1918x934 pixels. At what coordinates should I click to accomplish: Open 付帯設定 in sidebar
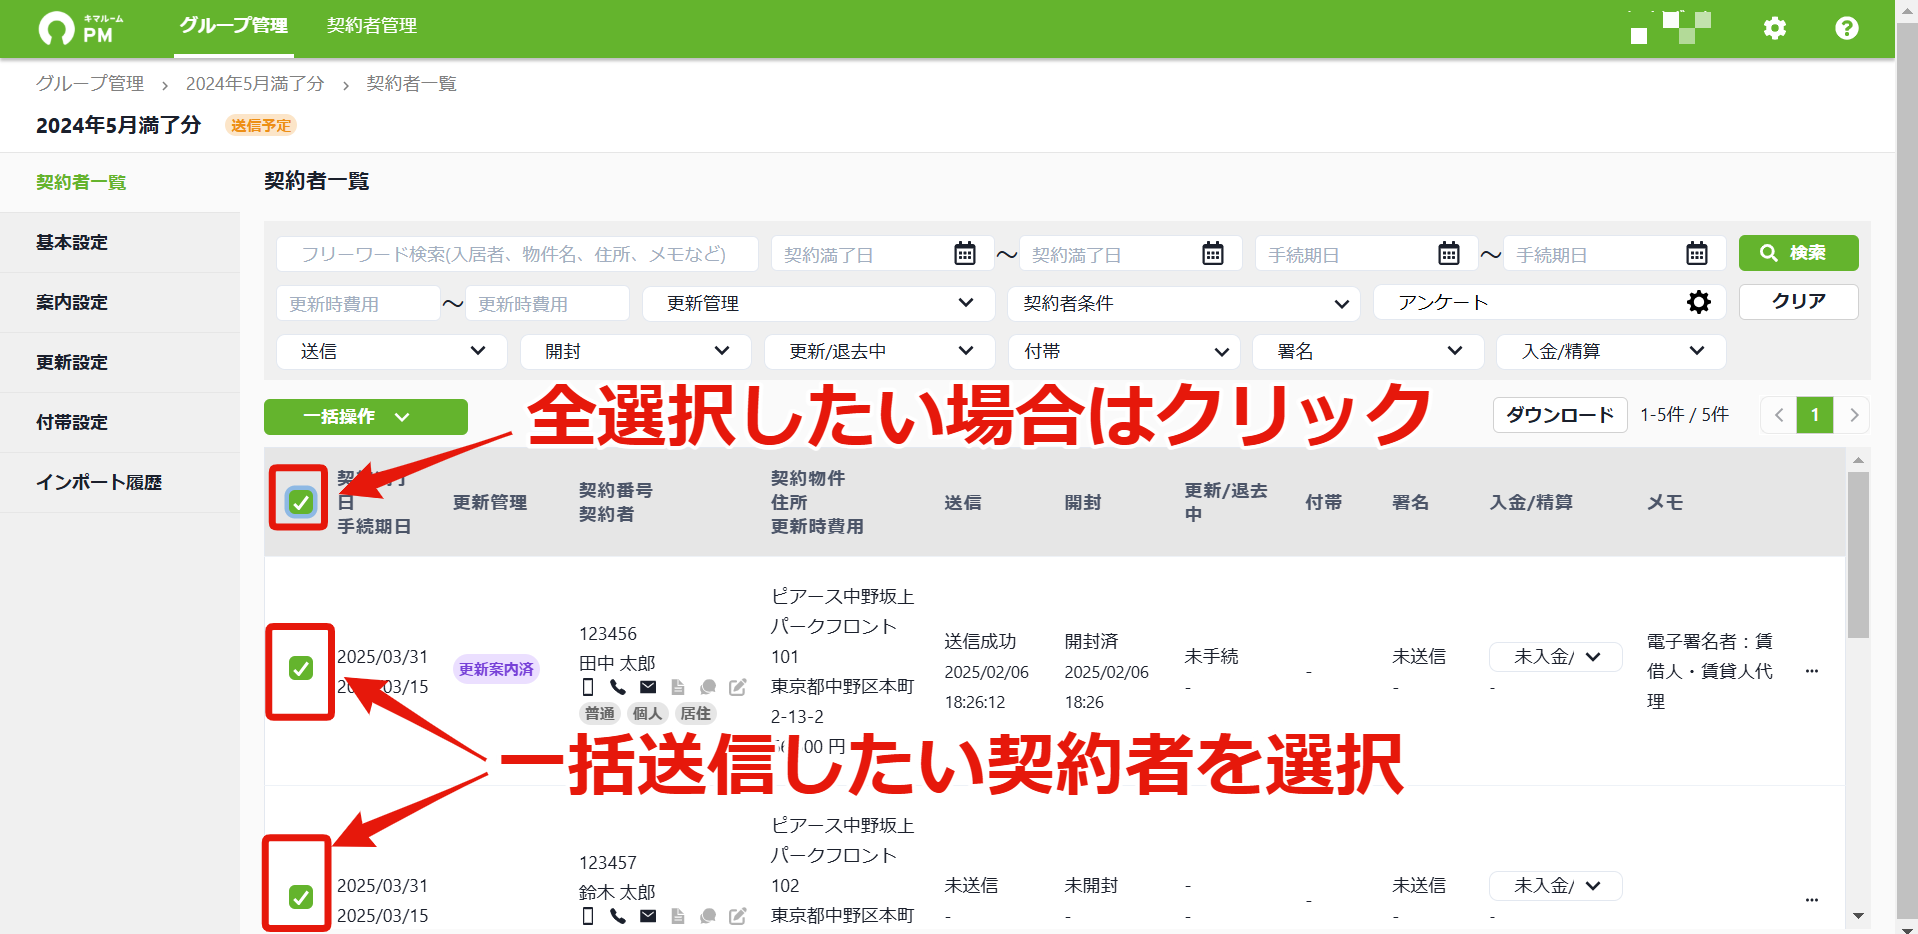tap(120, 422)
